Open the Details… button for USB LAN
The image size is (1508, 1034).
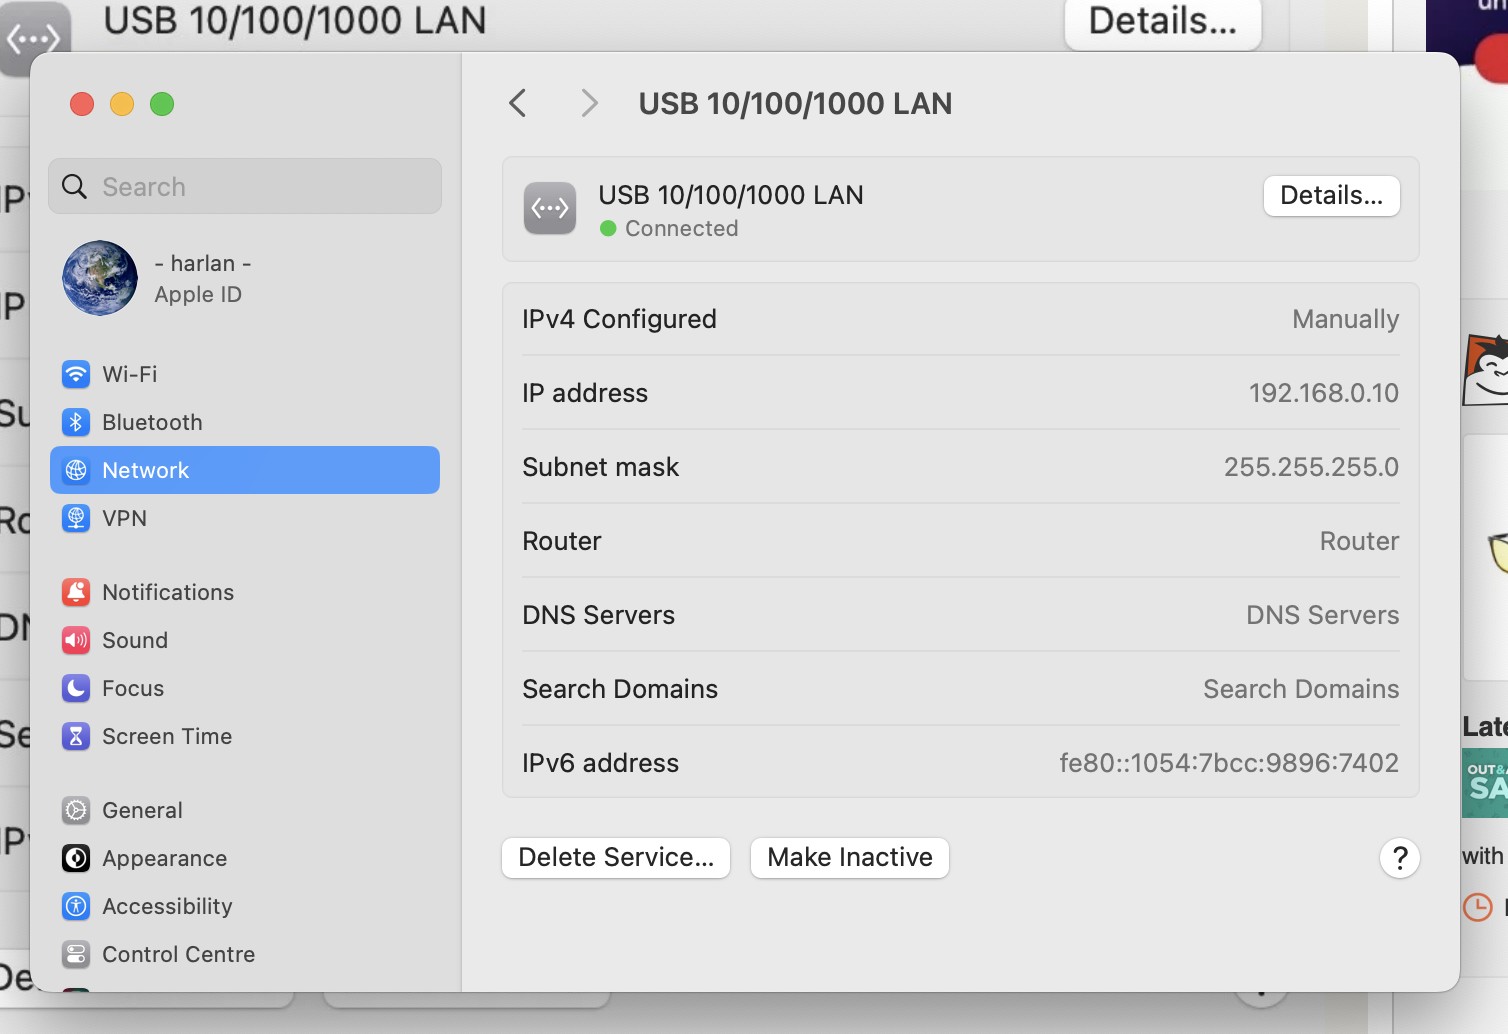[1331, 196]
